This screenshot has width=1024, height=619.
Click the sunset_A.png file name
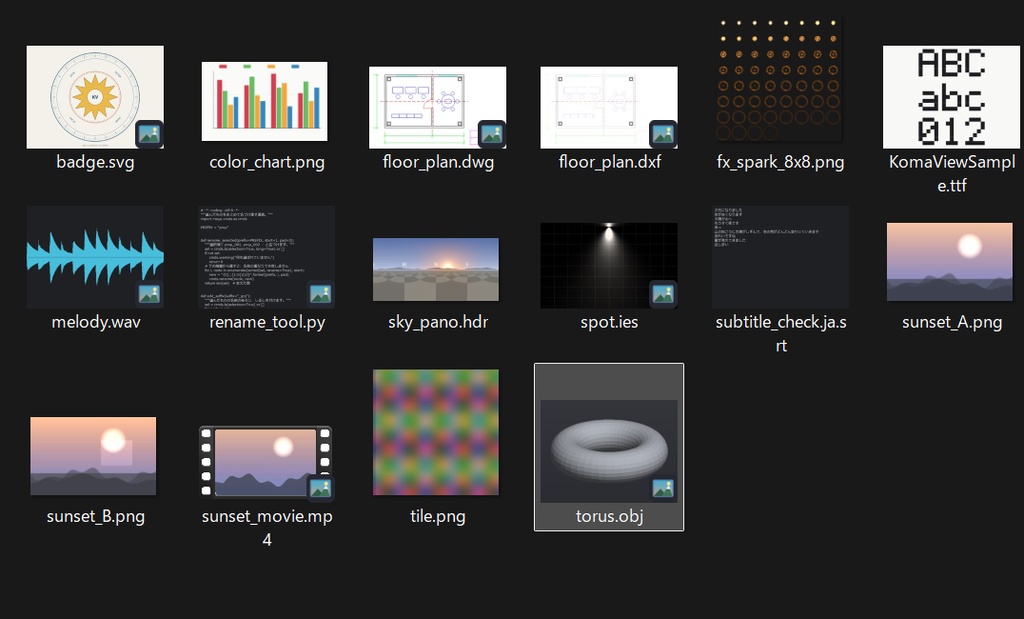click(x=951, y=322)
